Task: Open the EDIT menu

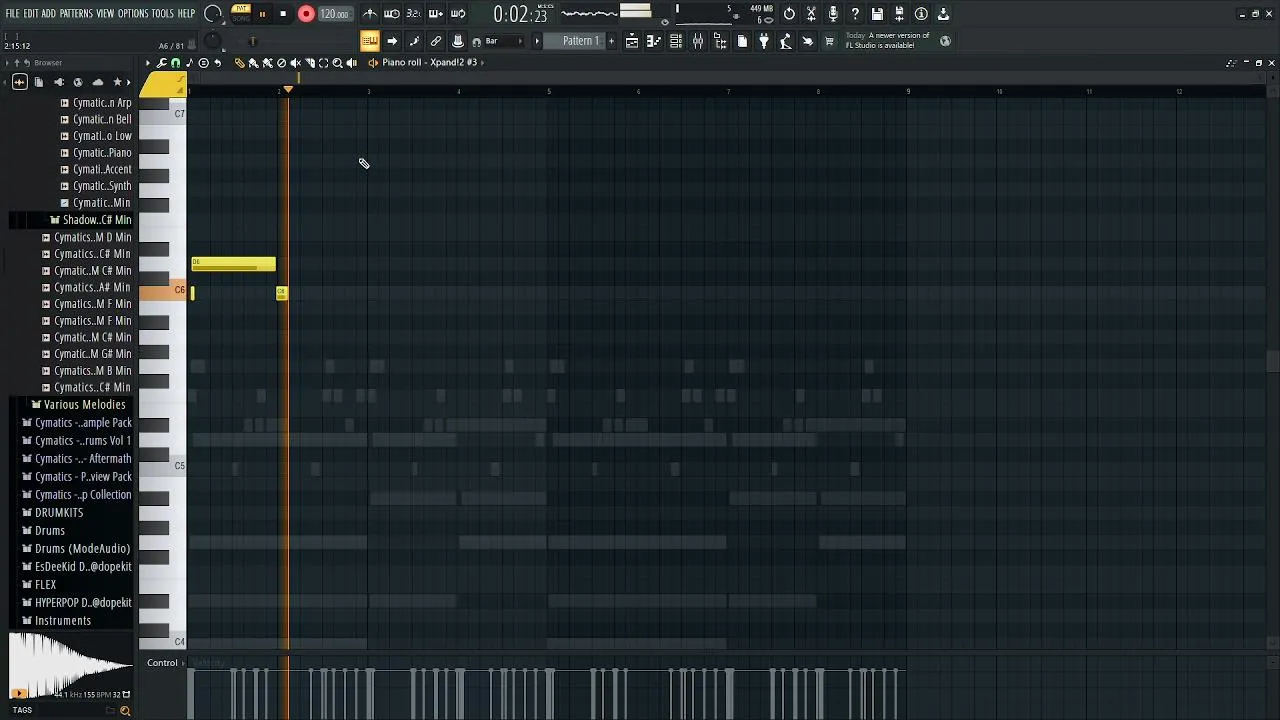Action: 31,13
